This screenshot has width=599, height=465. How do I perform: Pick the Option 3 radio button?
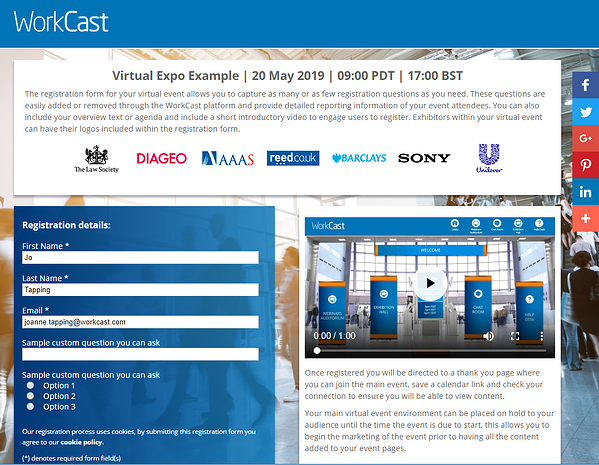click(x=31, y=407)
